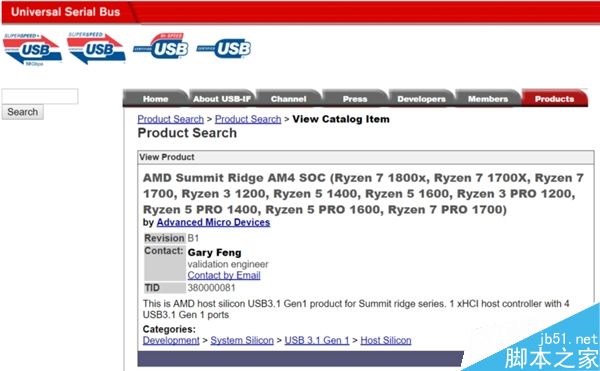Open the Members tab

[488, 99]
